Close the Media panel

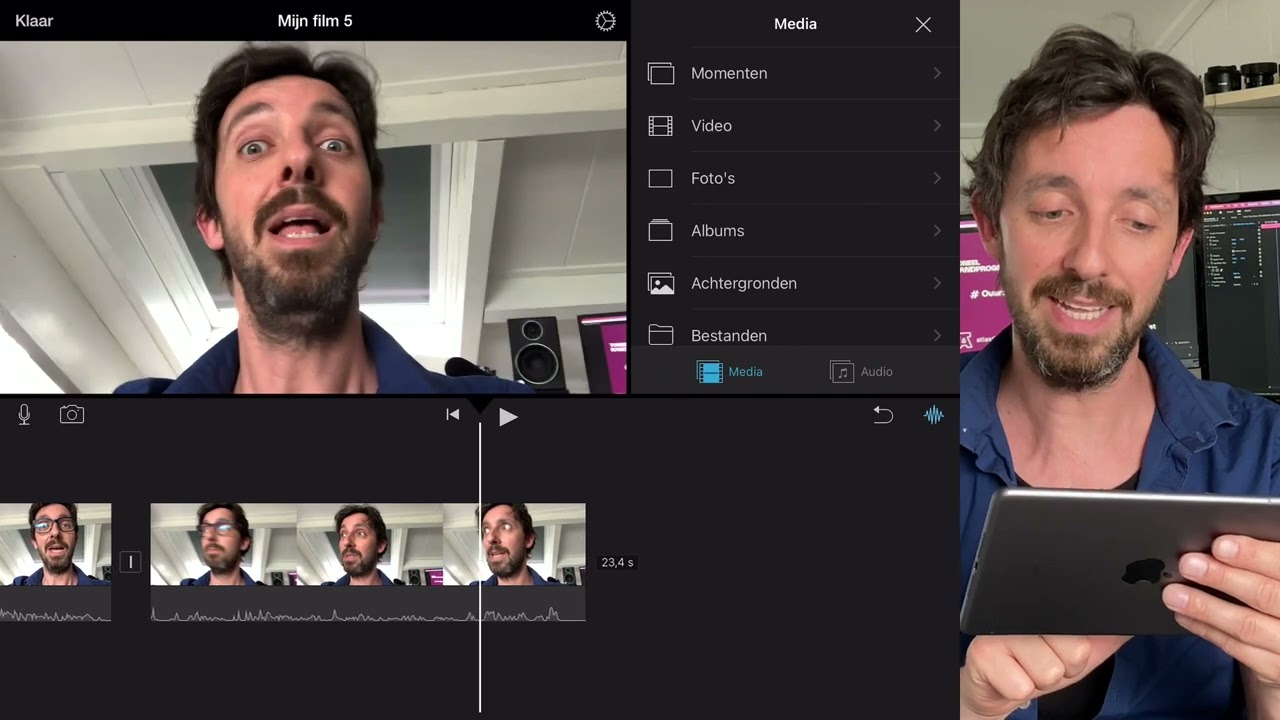[923, 24]
